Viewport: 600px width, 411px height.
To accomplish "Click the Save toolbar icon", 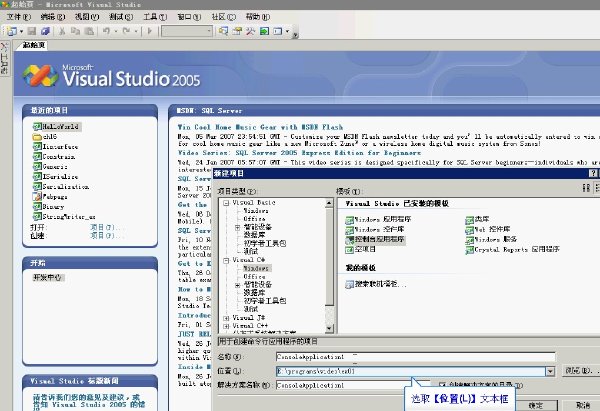I will point(32,31).
